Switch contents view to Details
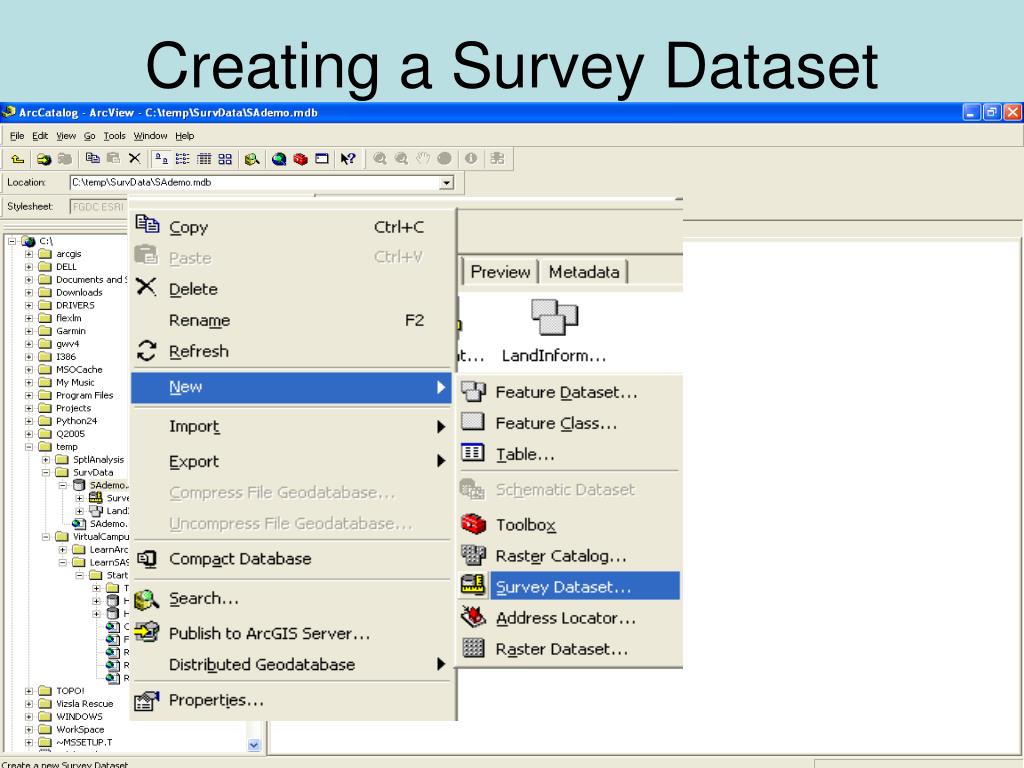The width and height of the screenshot is (1024, 768). click(204, 159)
